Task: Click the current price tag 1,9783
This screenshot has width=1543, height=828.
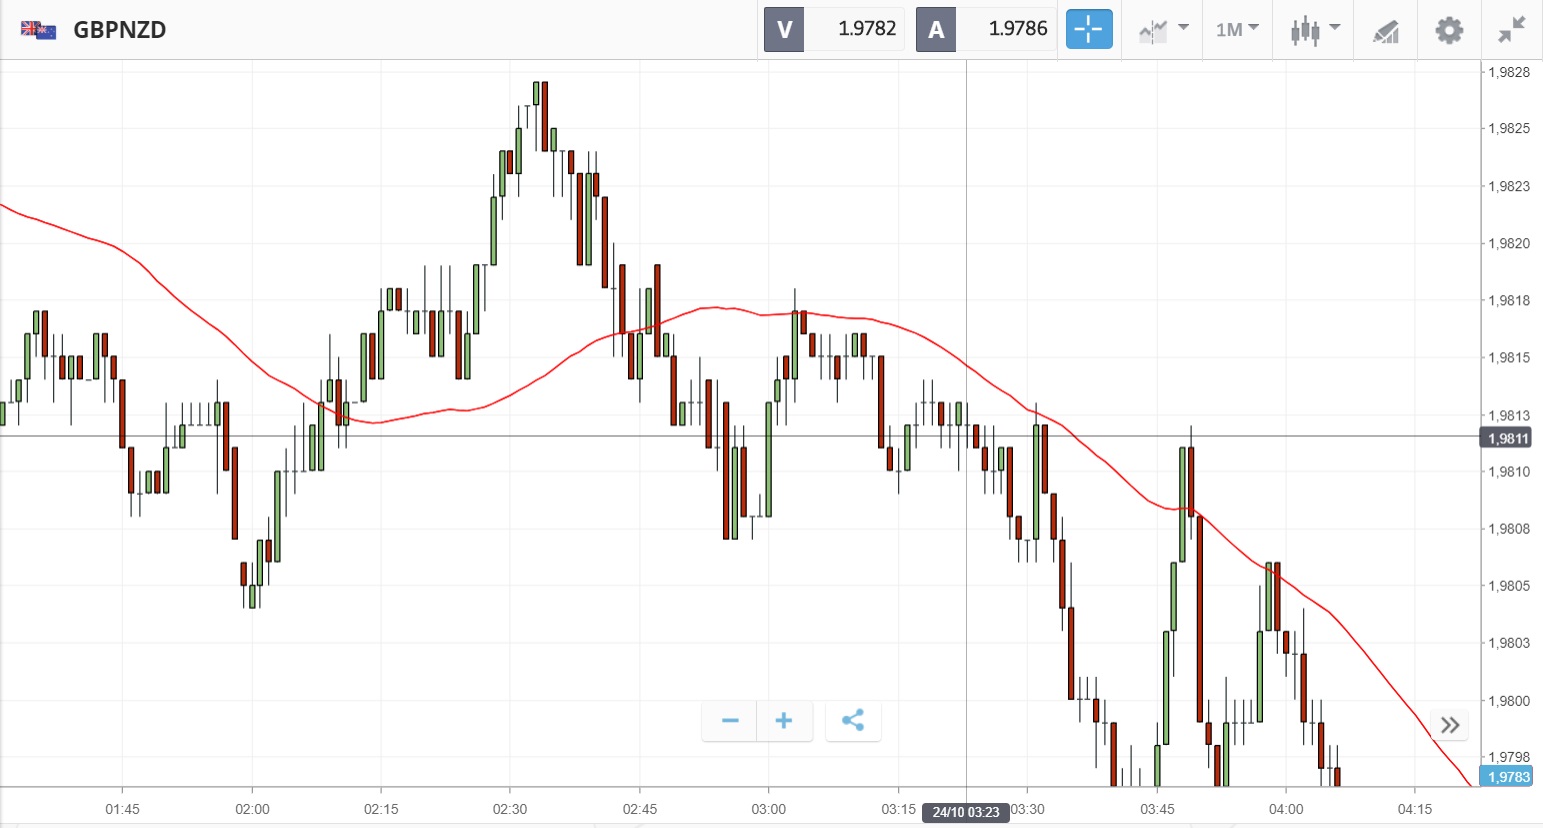Action: click(1508, 777)
